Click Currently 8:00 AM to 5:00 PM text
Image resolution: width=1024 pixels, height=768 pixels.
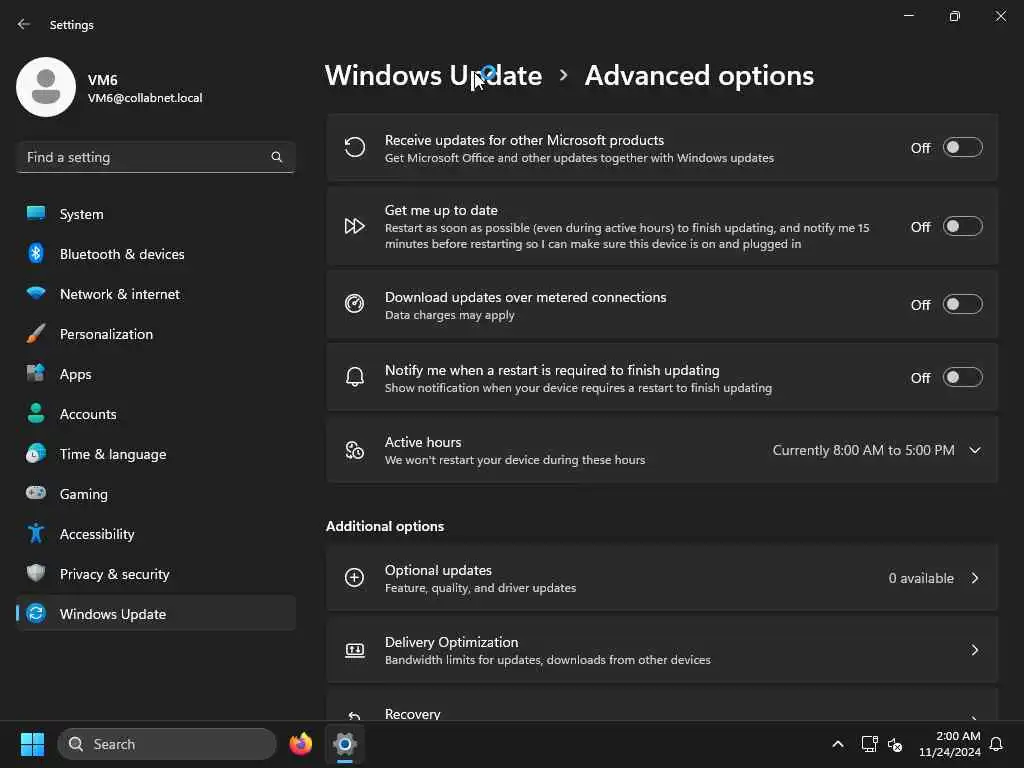(x=863, y=450)
